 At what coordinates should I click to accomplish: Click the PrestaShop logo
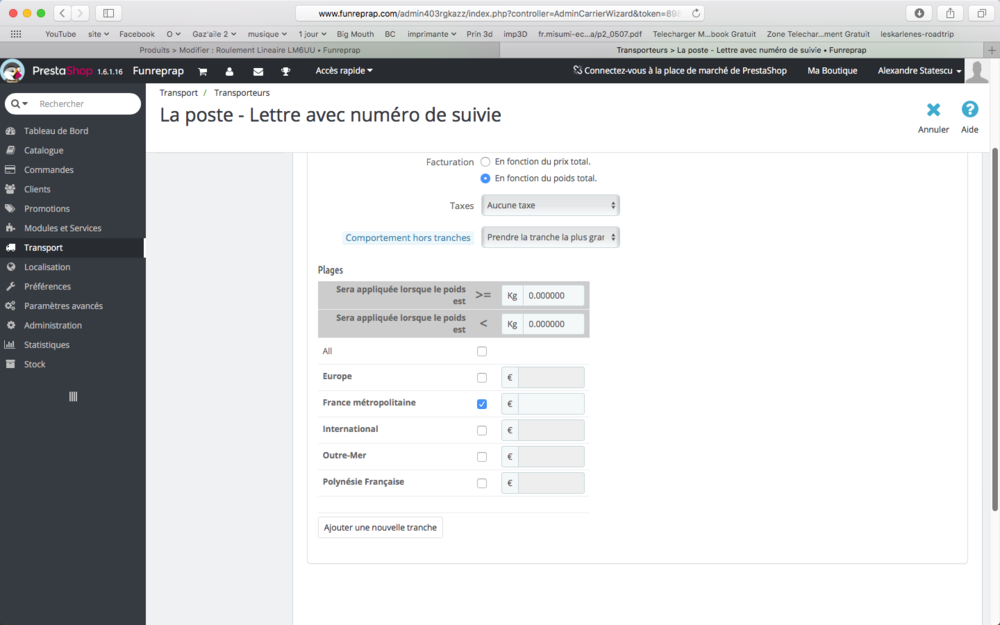coord(62,71)
